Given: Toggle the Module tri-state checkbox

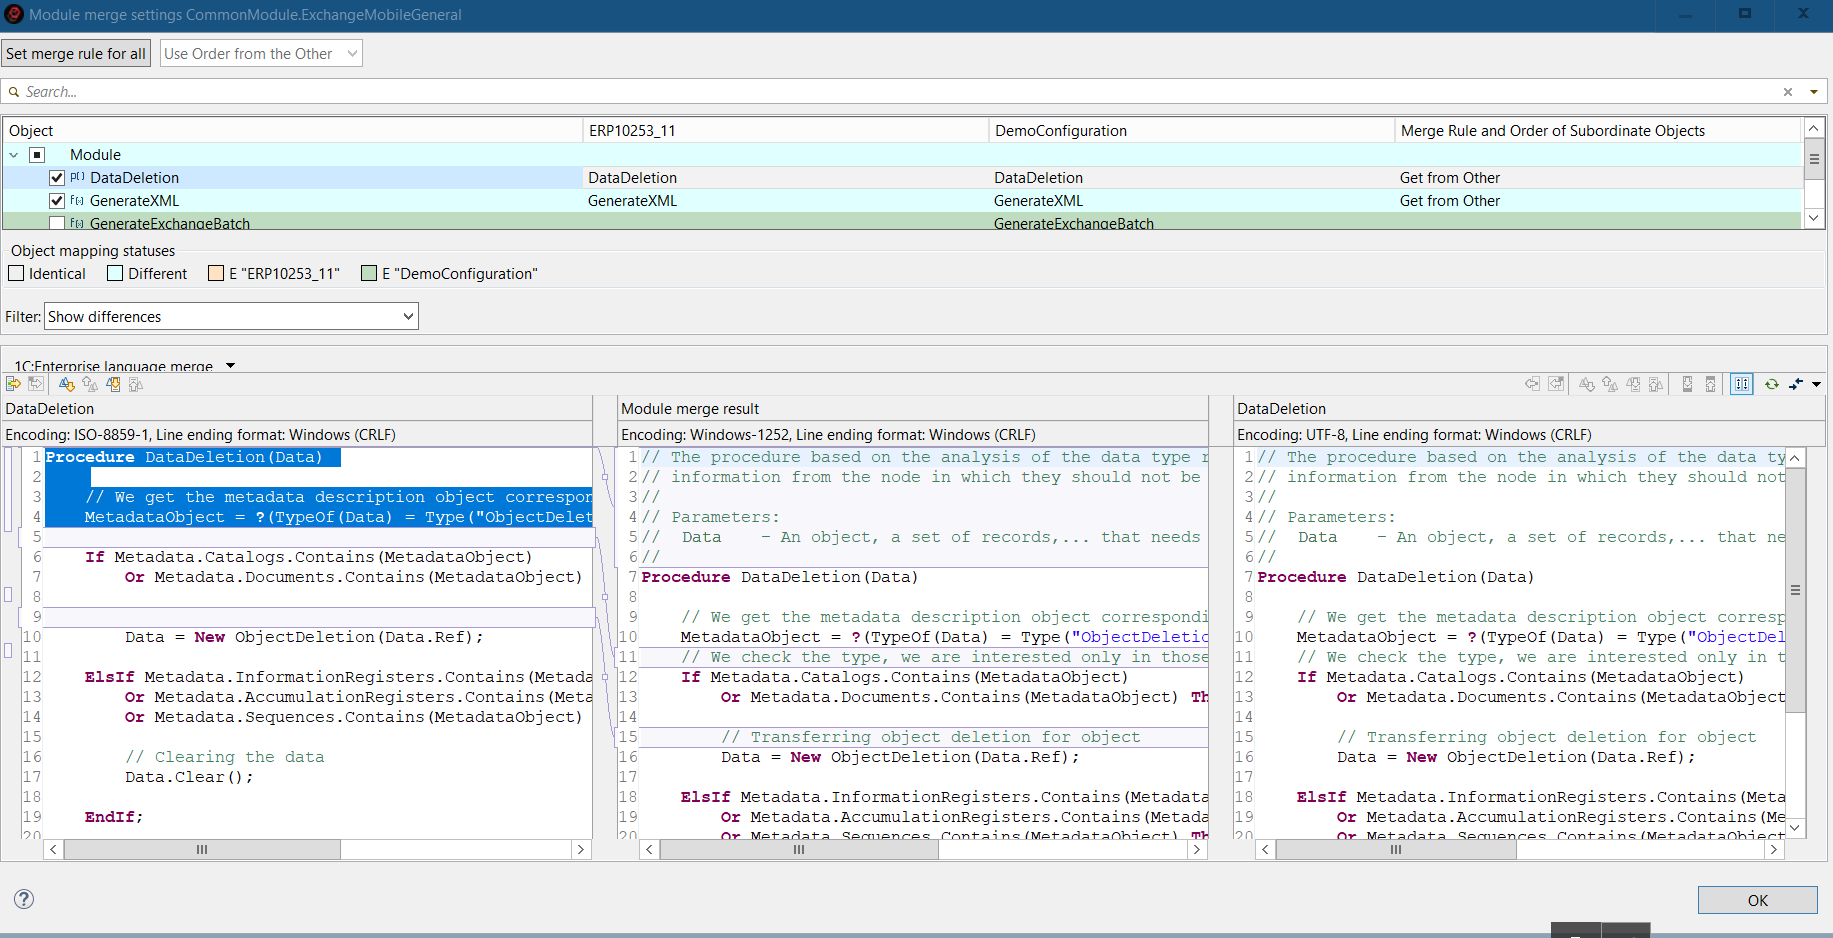Looking at the screenshot, I should pos(37,155).
